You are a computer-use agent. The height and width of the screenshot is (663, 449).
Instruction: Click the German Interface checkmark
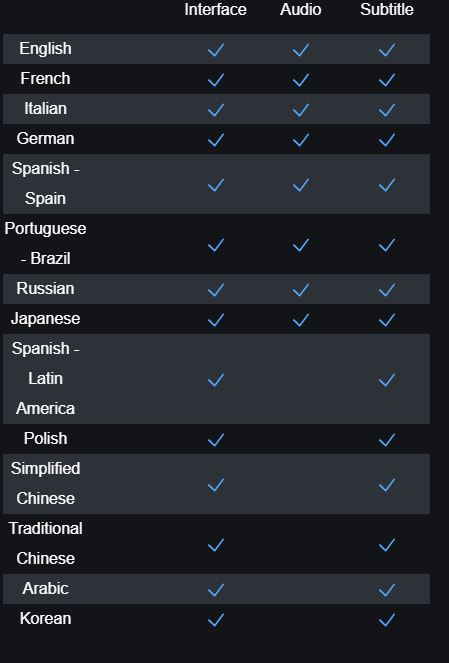point(216,140)
